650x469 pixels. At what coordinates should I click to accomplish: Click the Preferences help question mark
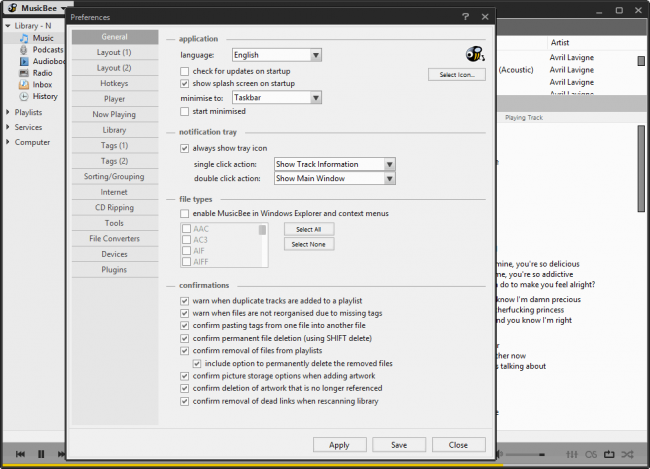pos(466,17)
